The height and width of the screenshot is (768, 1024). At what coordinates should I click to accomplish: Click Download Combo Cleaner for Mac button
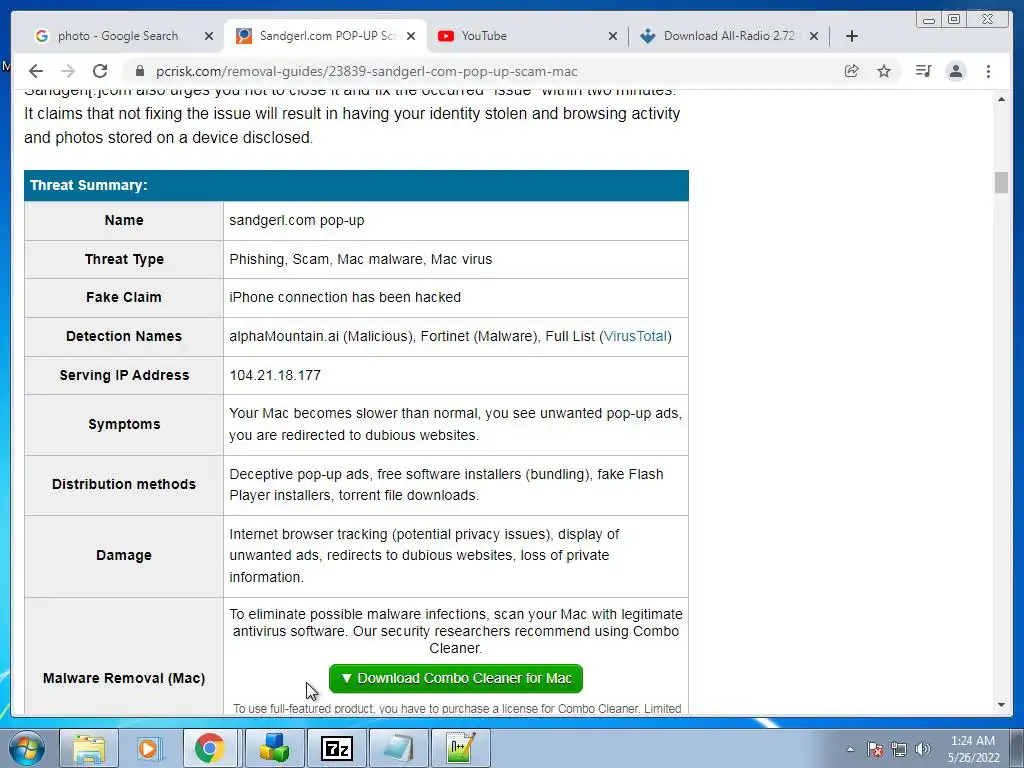point(456,679)
